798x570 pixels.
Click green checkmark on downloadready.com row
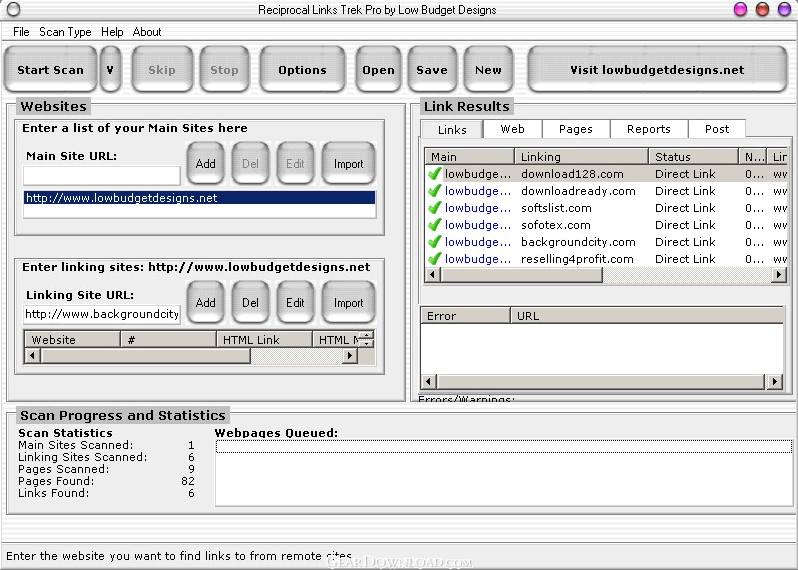pyautogui.click(x=434, y=191)
